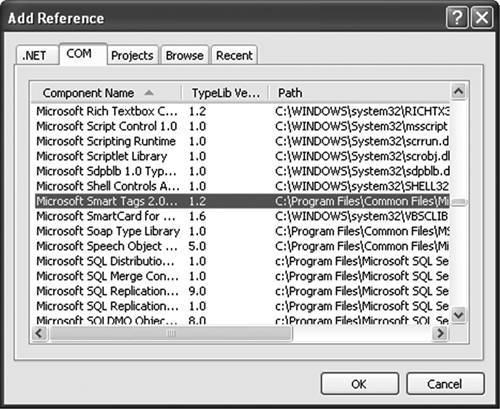
Task: Open the Recent tab
Action: pos(234,55)
